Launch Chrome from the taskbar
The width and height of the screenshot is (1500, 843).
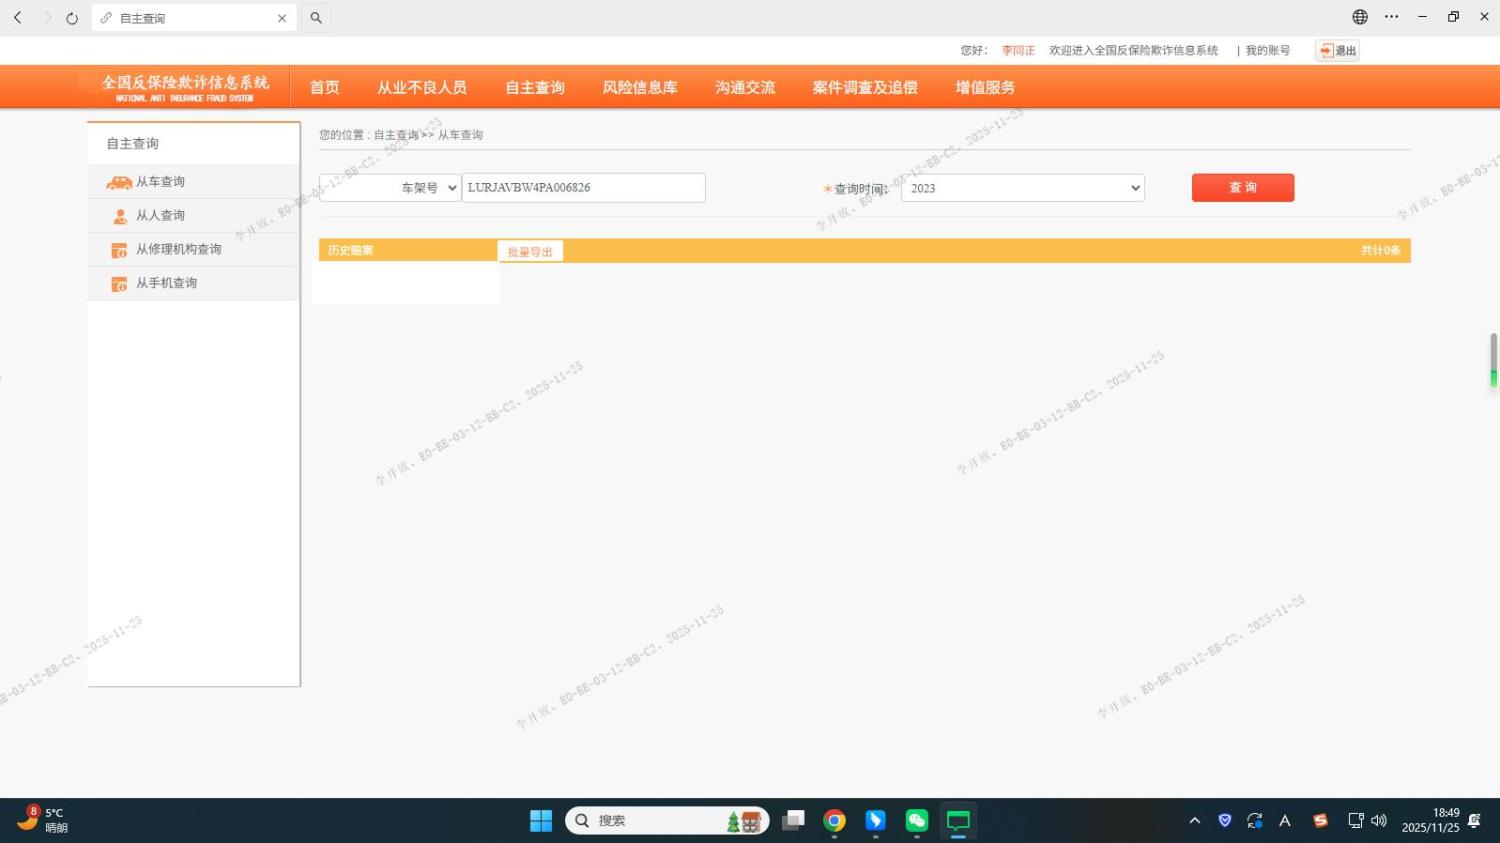[834, 821]
